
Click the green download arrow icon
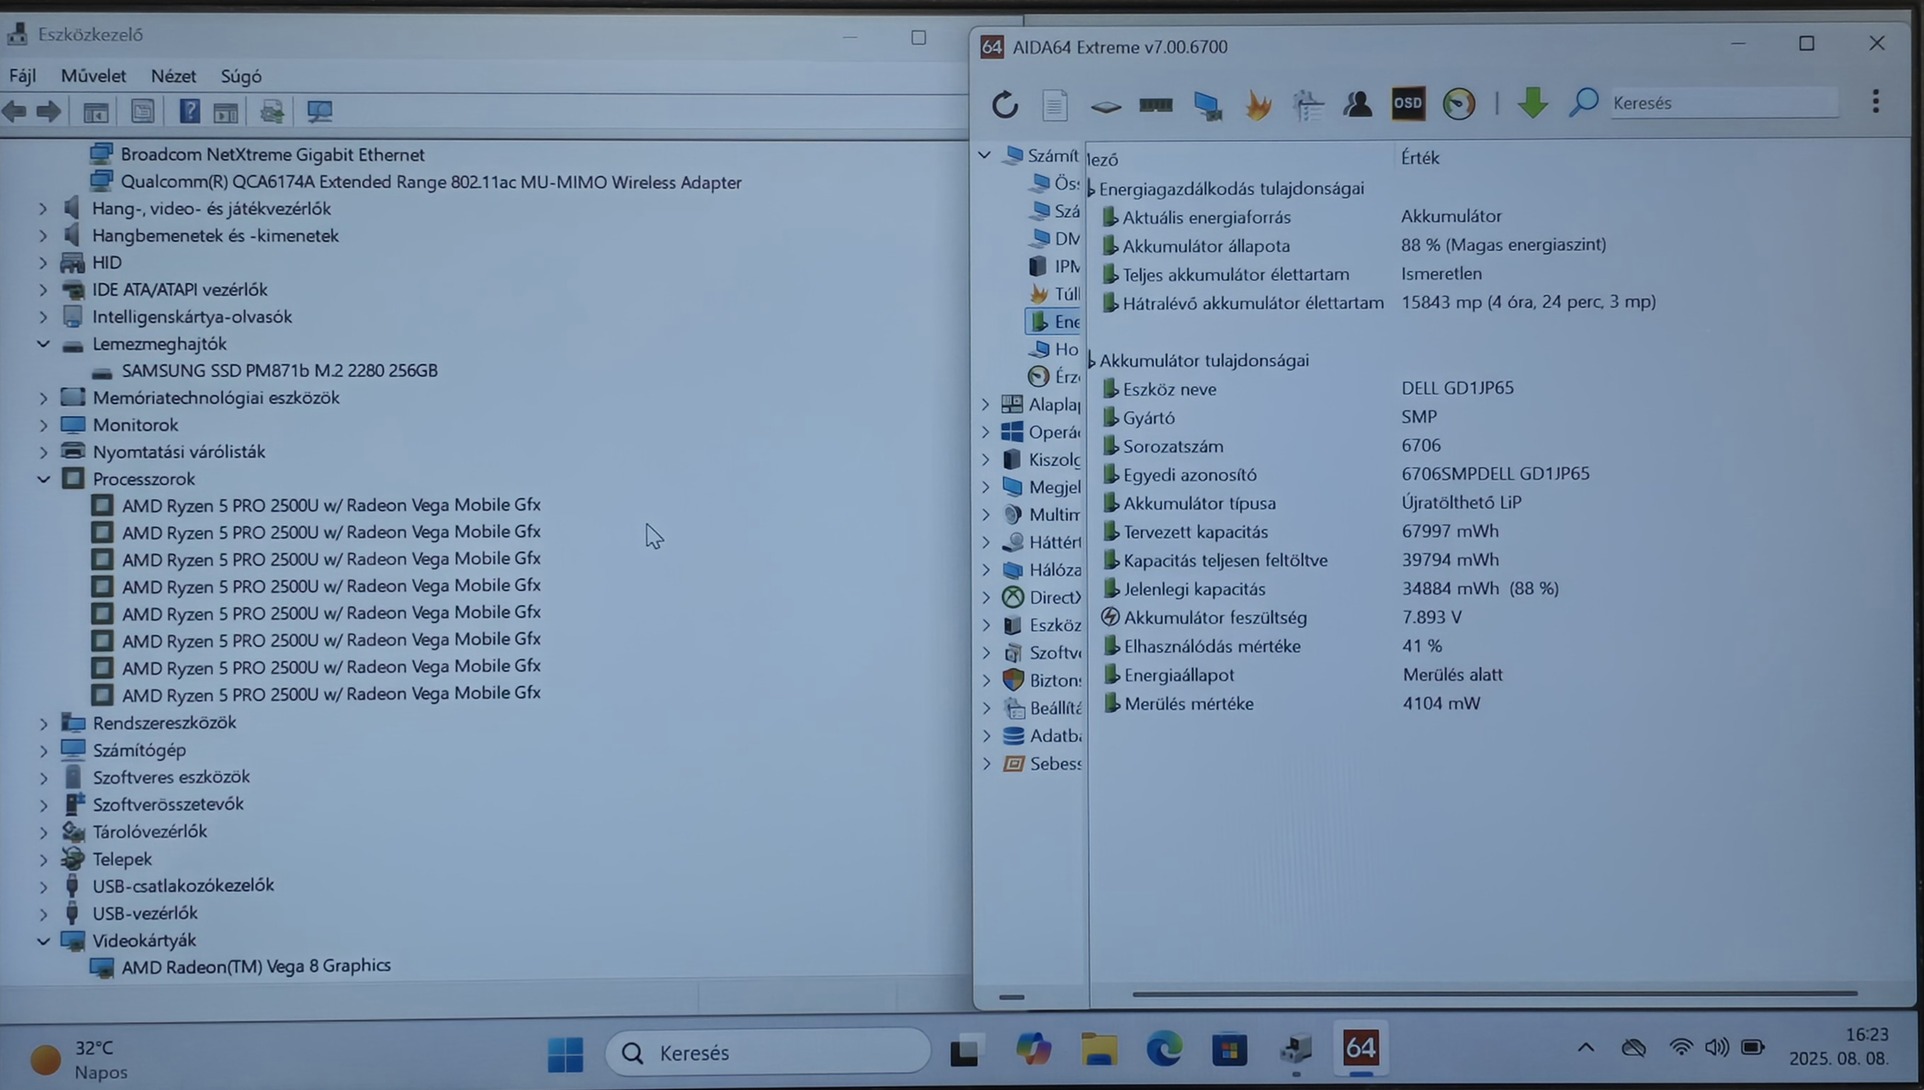pos(1531,103)
